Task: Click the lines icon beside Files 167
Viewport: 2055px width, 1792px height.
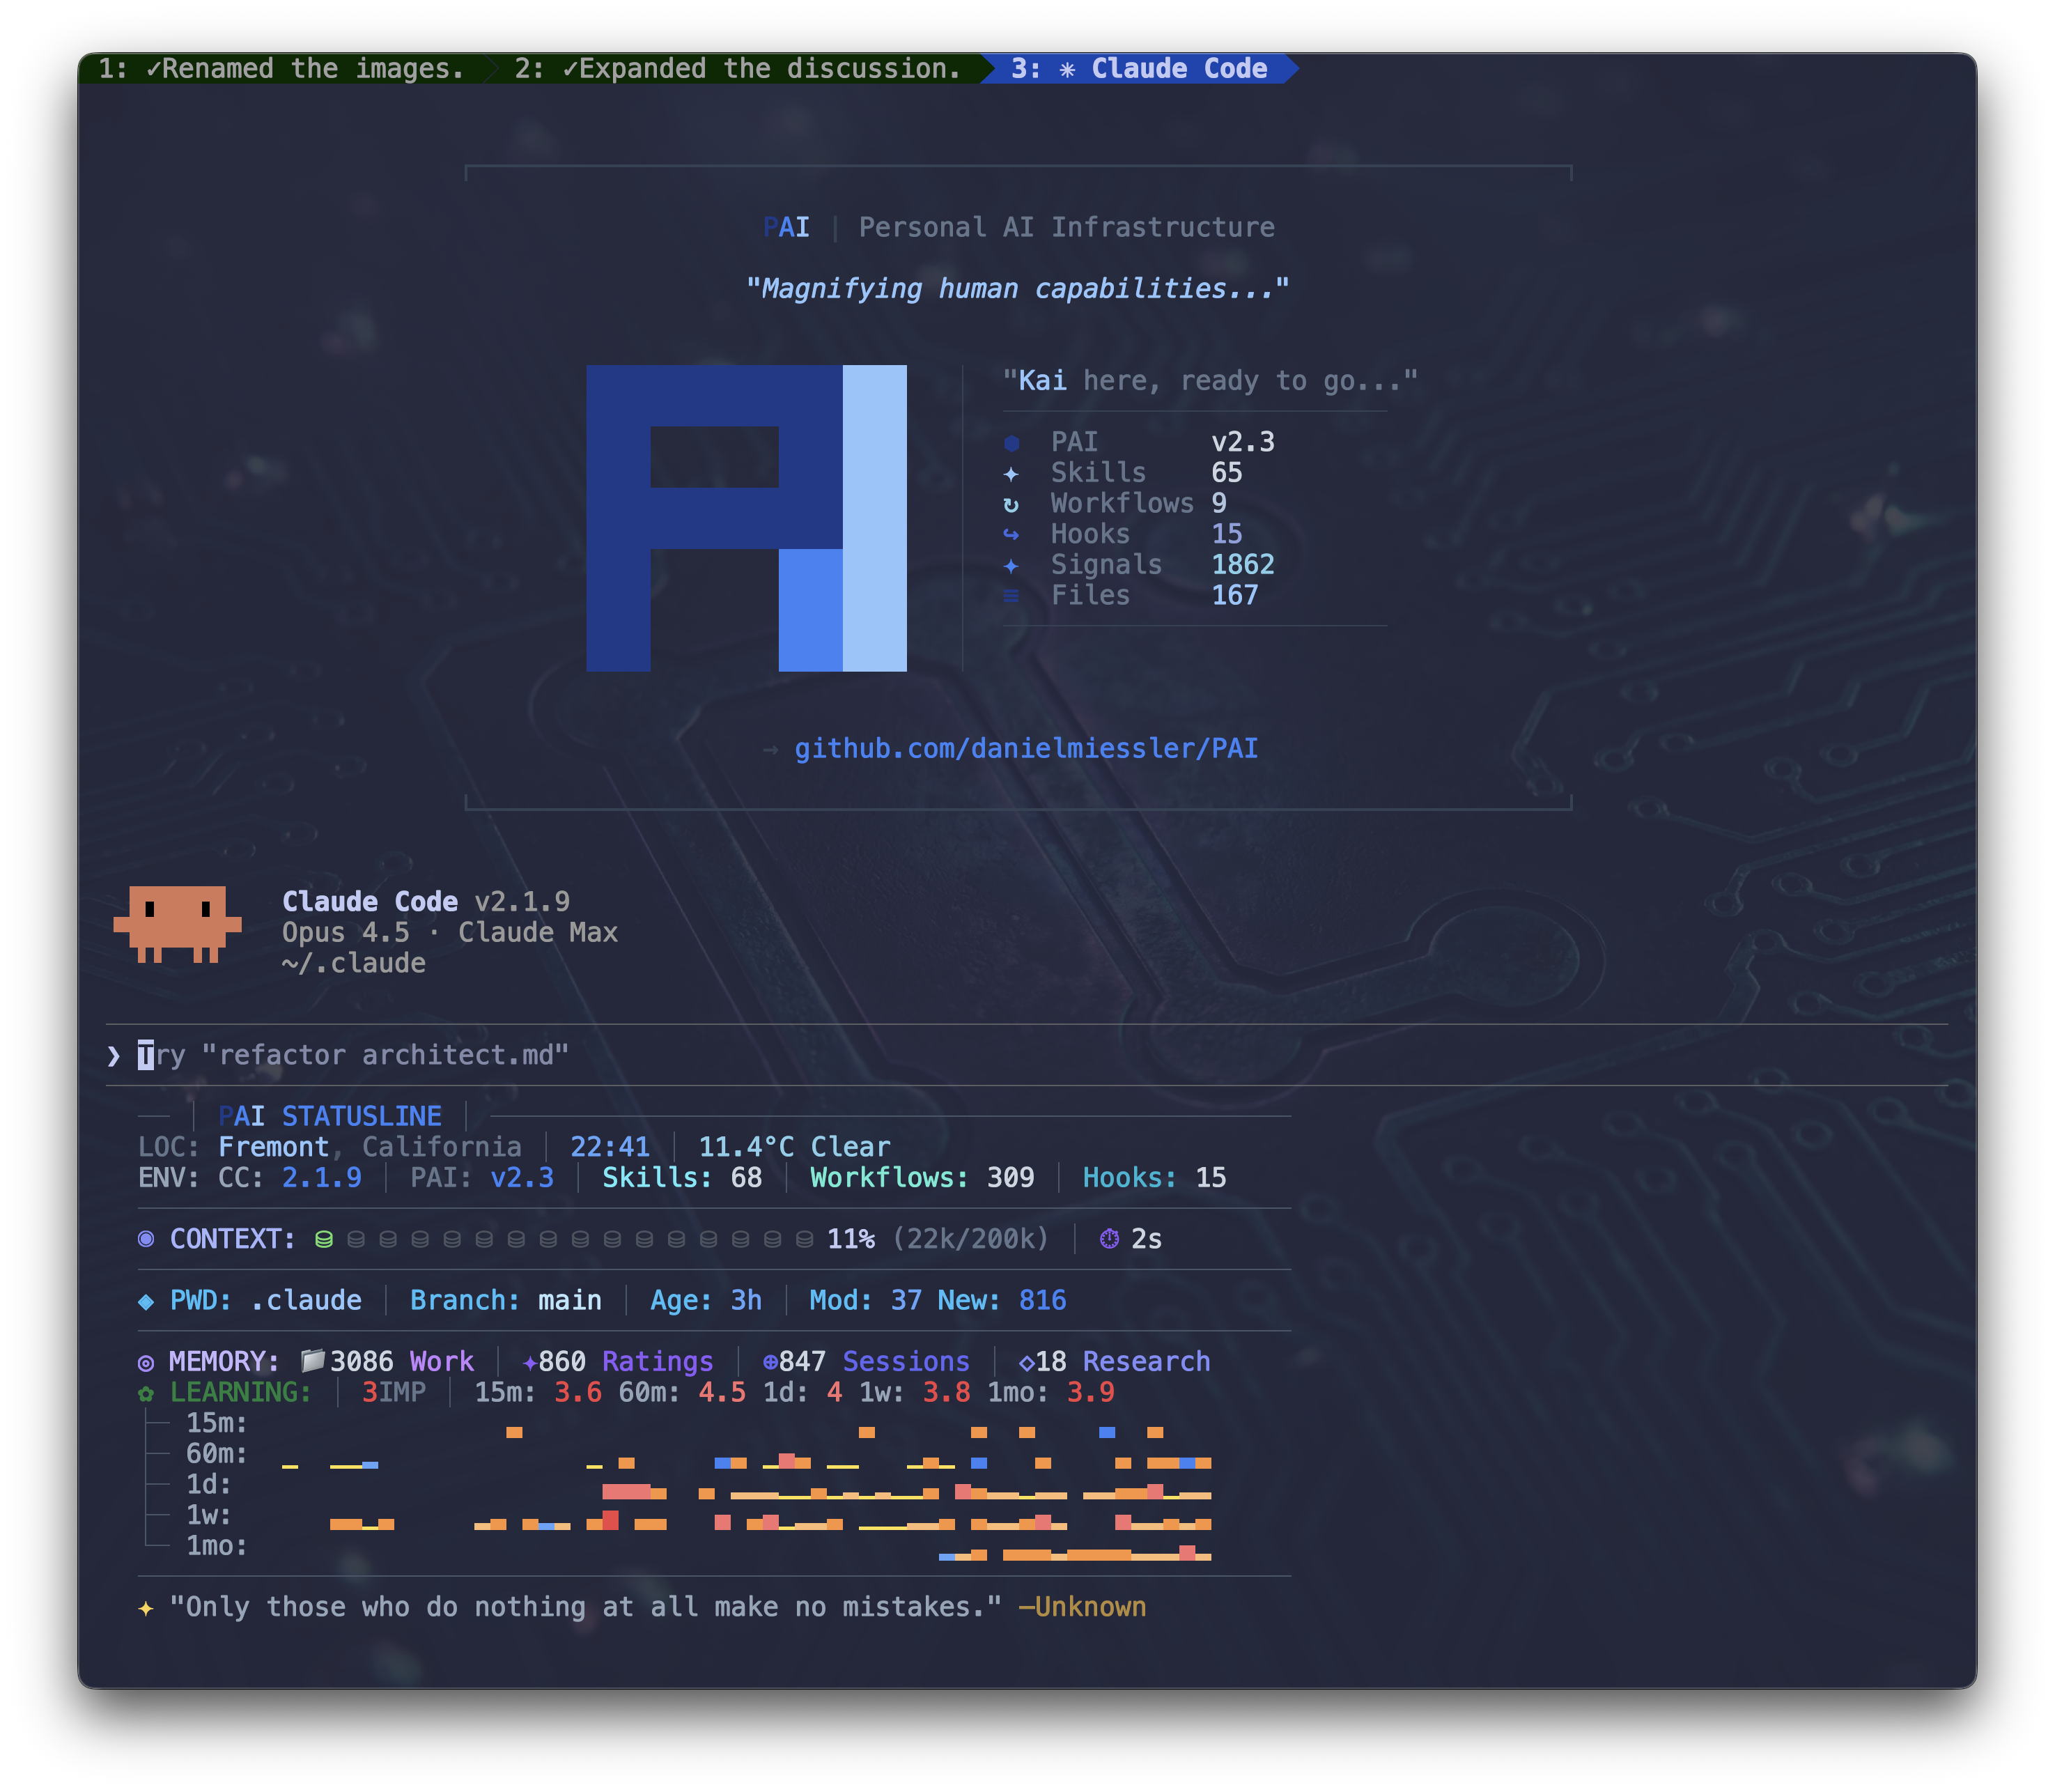Action: tap(1011, 596)
